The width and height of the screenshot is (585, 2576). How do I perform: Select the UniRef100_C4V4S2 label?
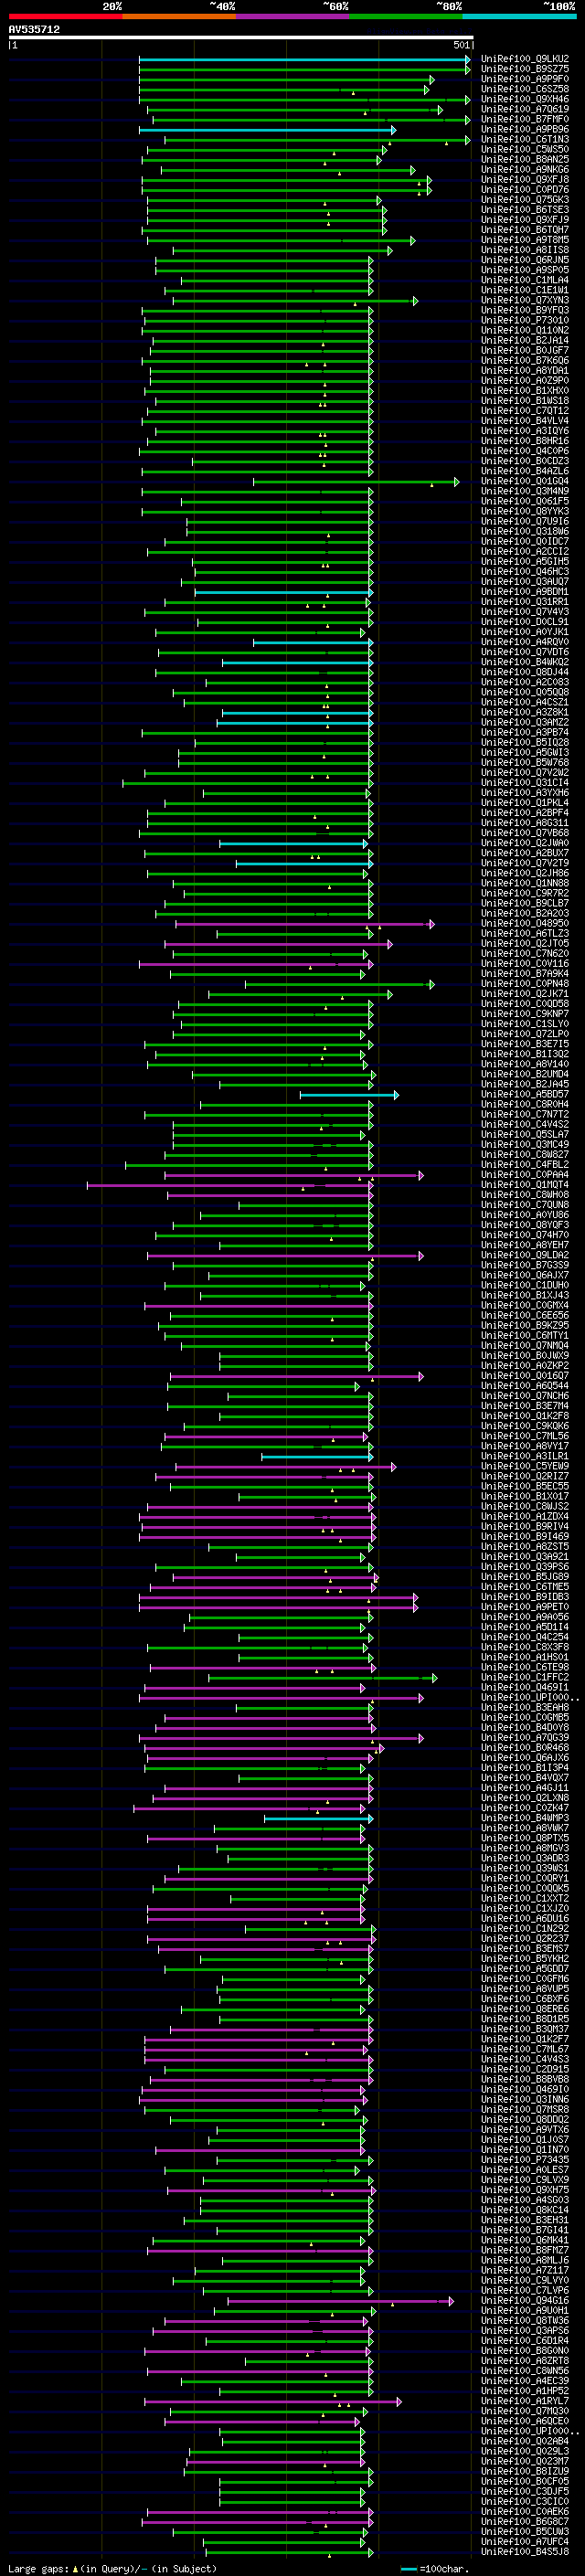click(525, 1124)
